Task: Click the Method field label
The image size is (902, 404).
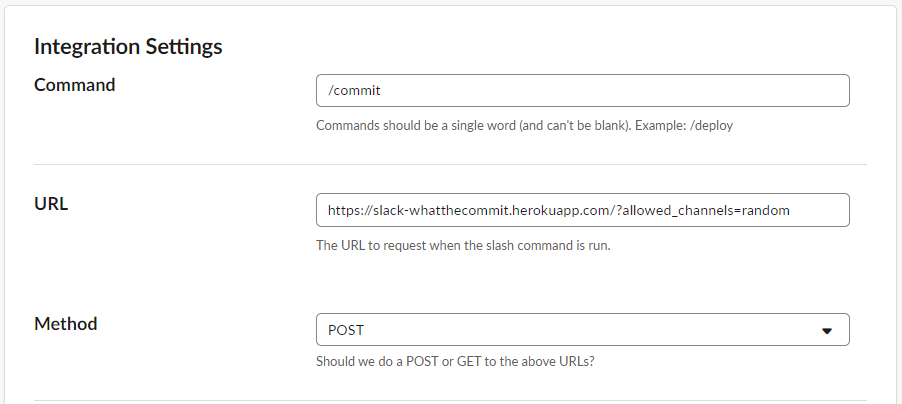Action: coord(66,323)
